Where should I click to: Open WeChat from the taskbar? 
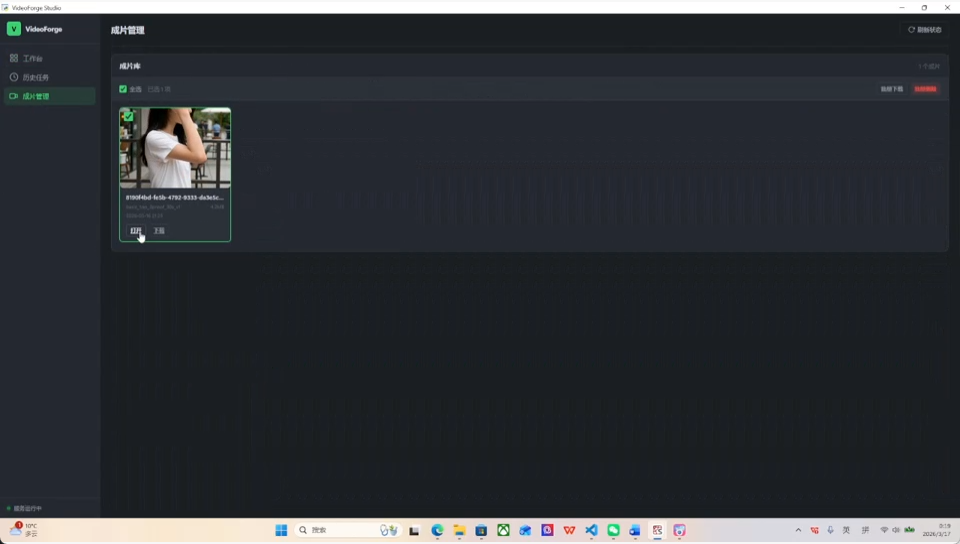point(613,531)
